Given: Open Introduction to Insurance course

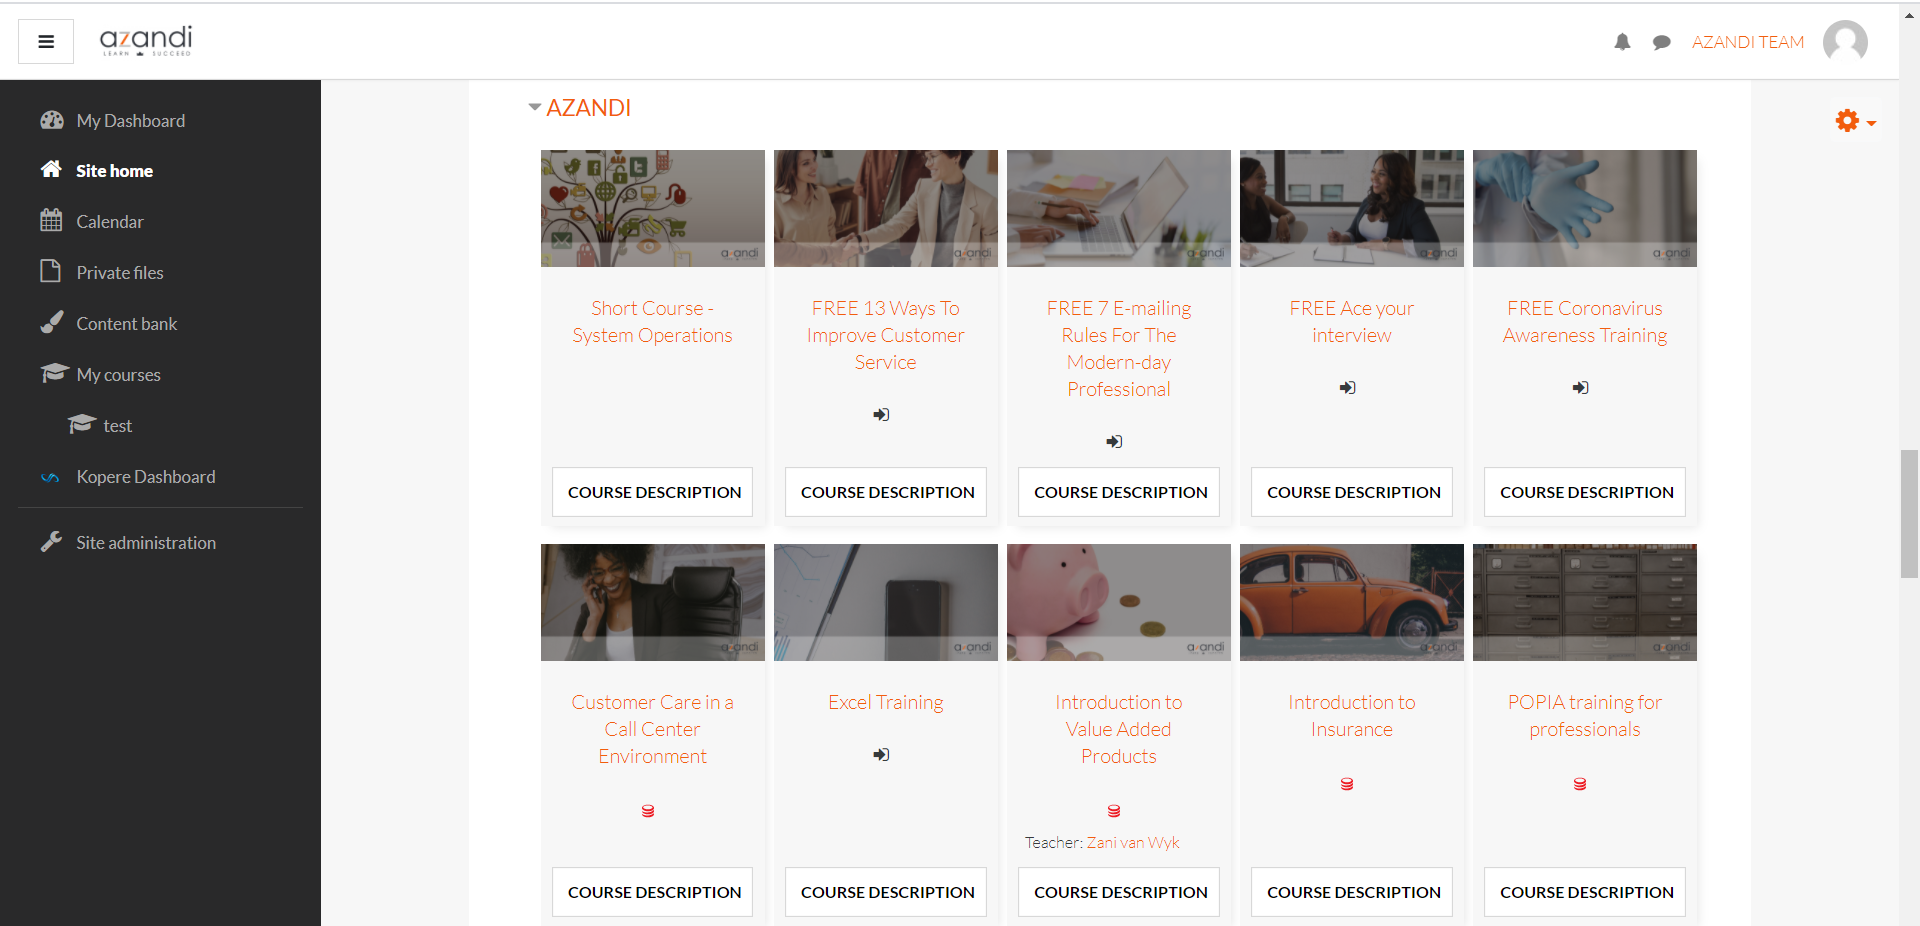Looking at the screenshot, I should [x=1352, y=716].
